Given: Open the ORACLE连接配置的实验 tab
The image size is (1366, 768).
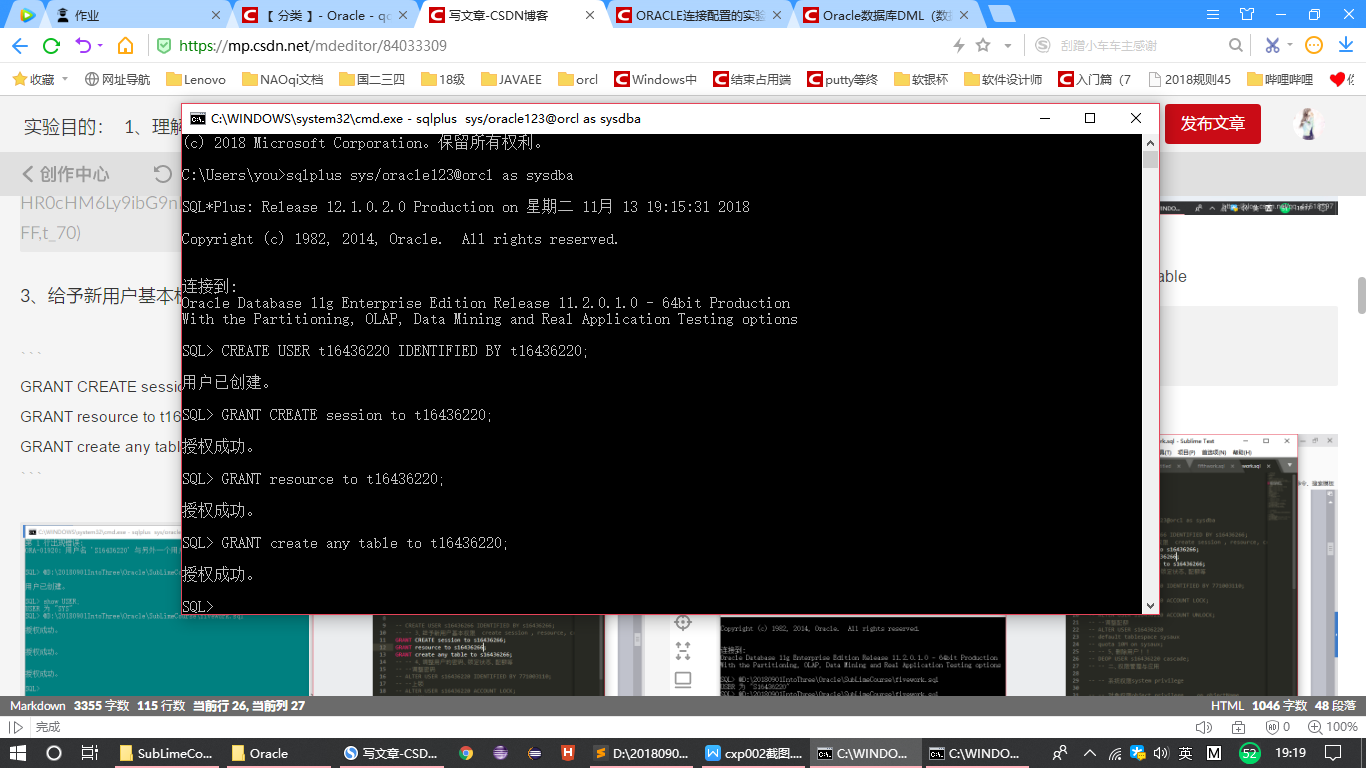Looking at the screenshot, I should [699, 15].
